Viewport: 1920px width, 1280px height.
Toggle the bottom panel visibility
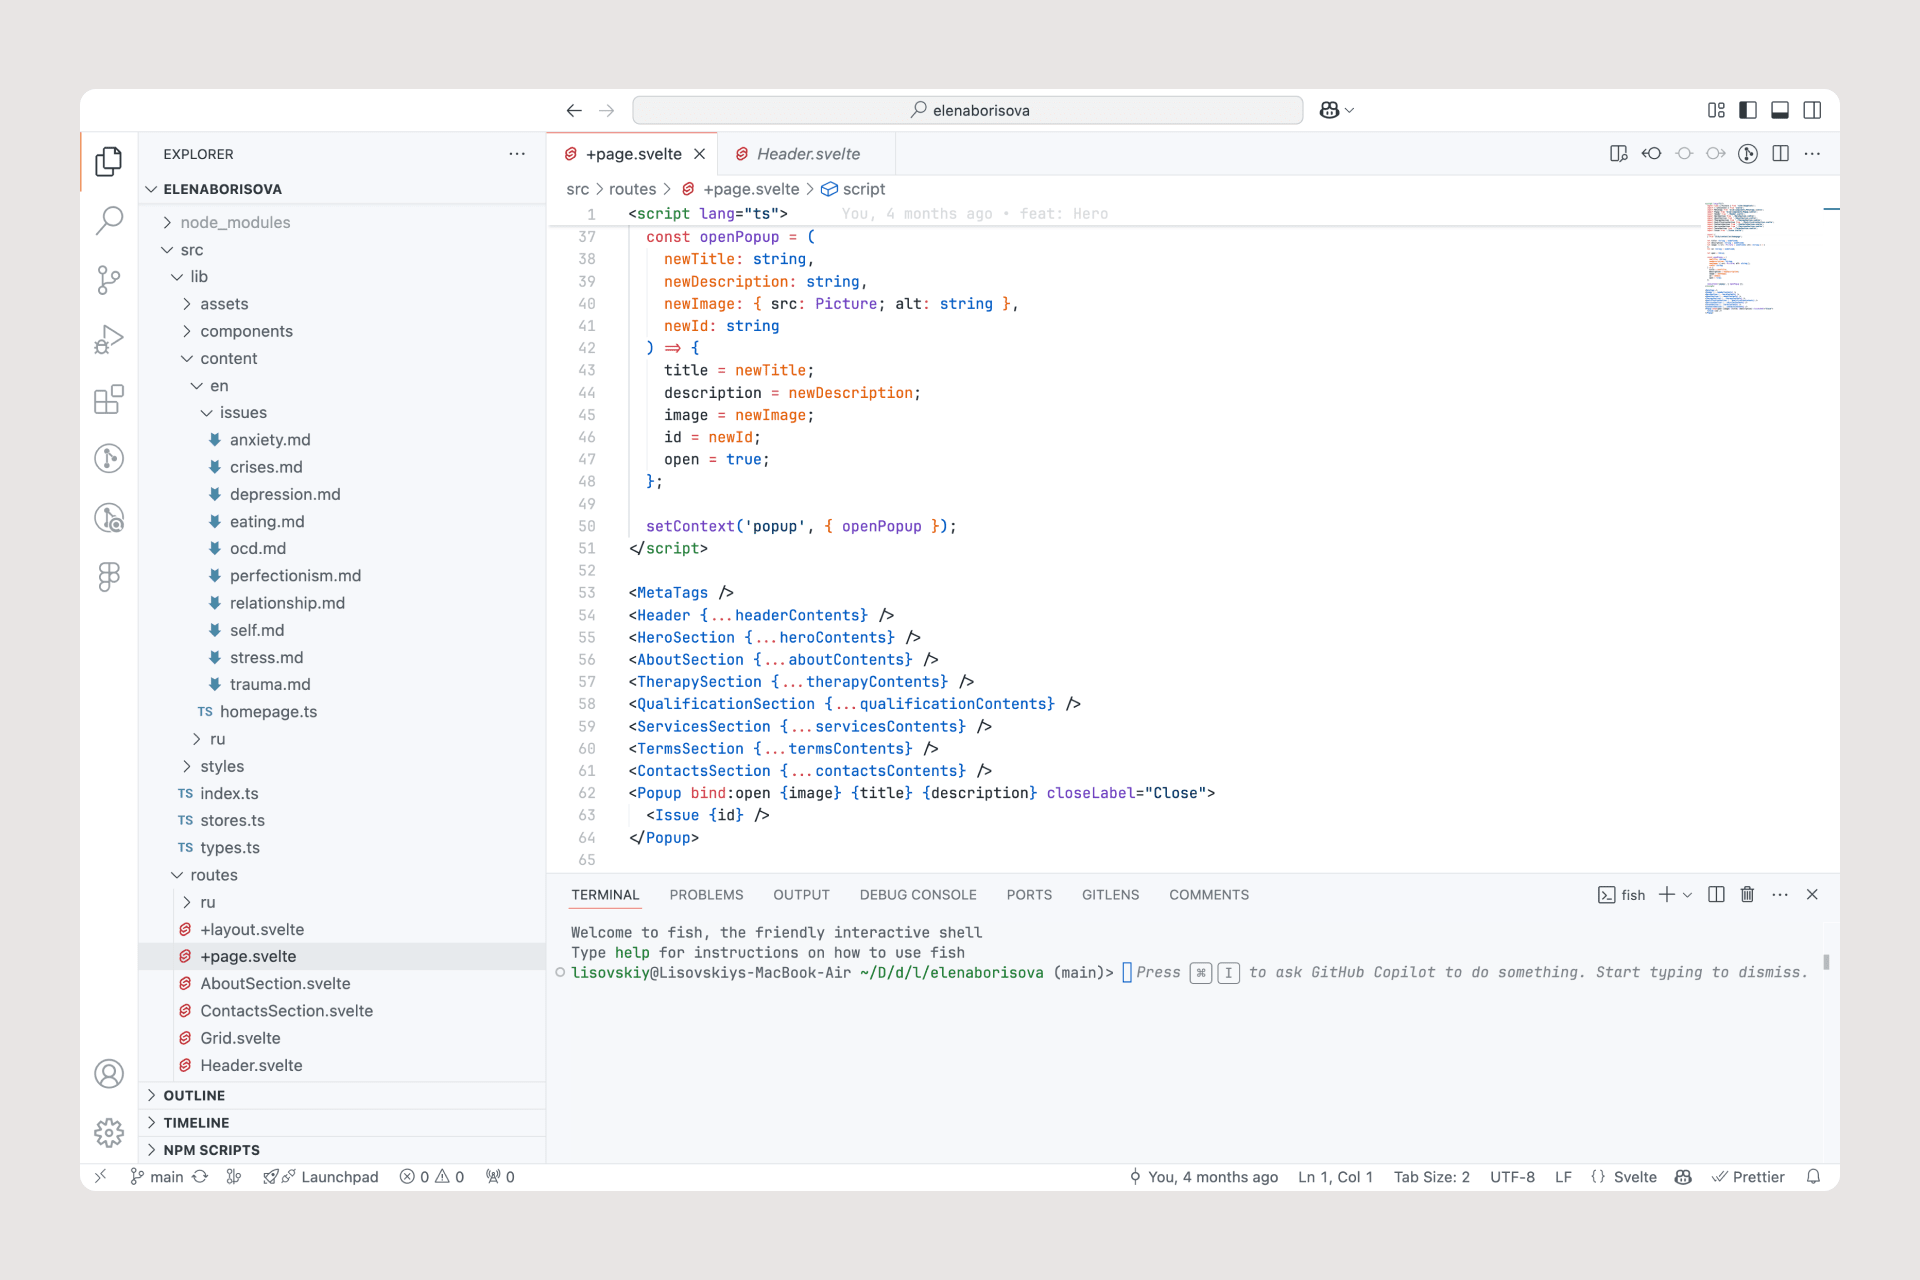pyautogui.click(x=1780, y=111)
